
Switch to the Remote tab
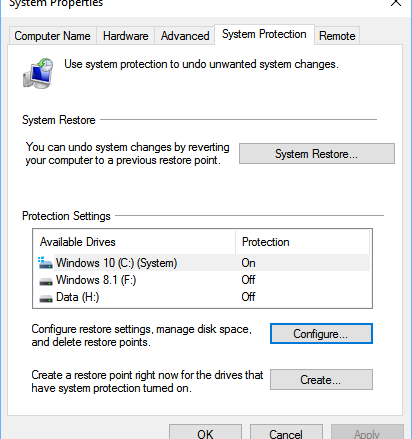point(337,36)
